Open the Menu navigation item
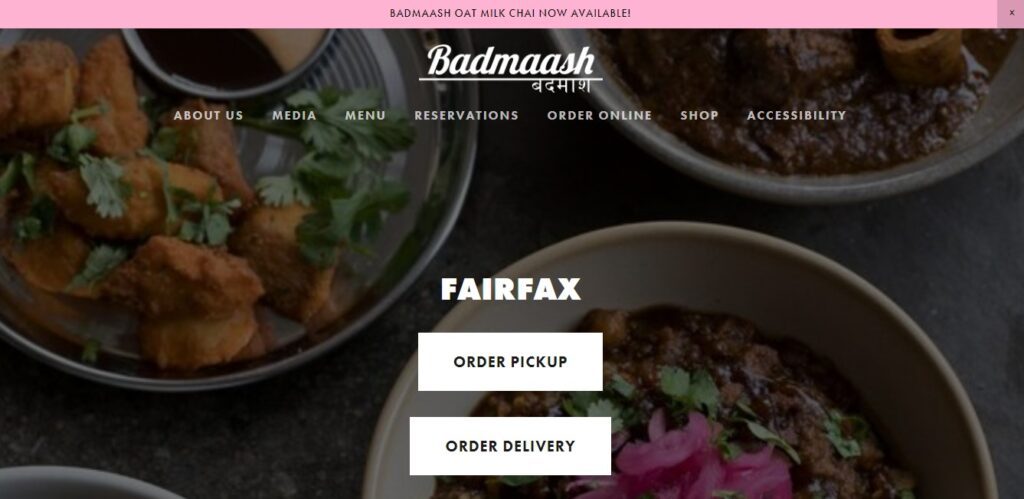This screenshot has width=1024, height=499. coord(365,116)
